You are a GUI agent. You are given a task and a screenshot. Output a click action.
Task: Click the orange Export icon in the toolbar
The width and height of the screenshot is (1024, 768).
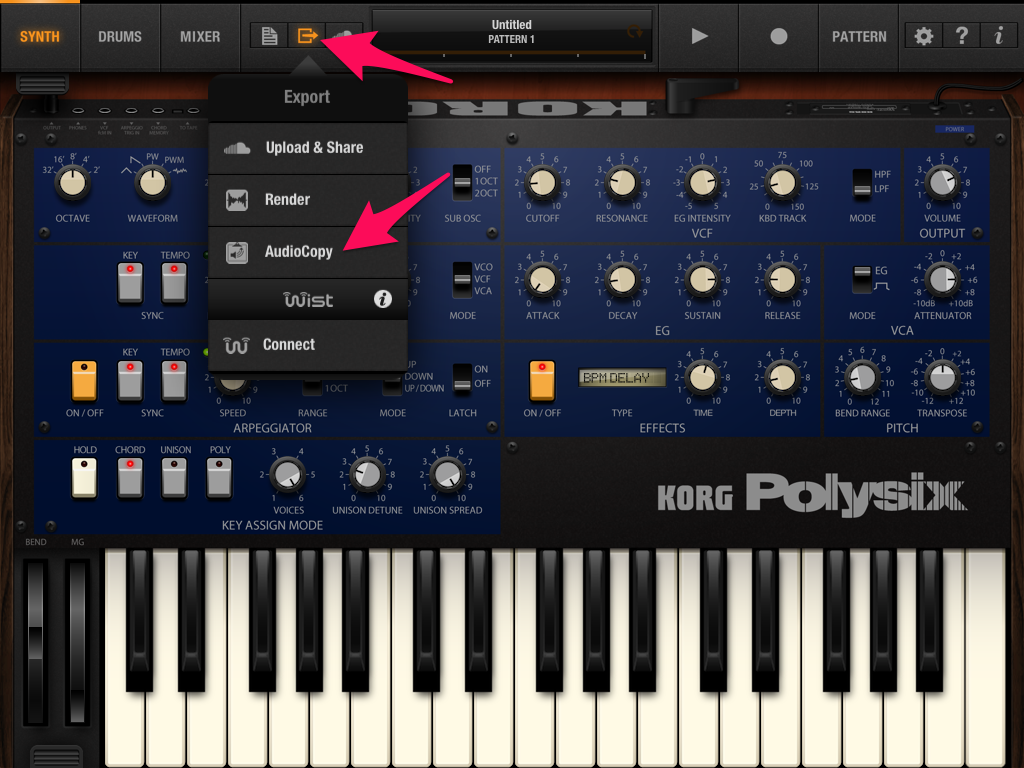(x=307, y=36)
